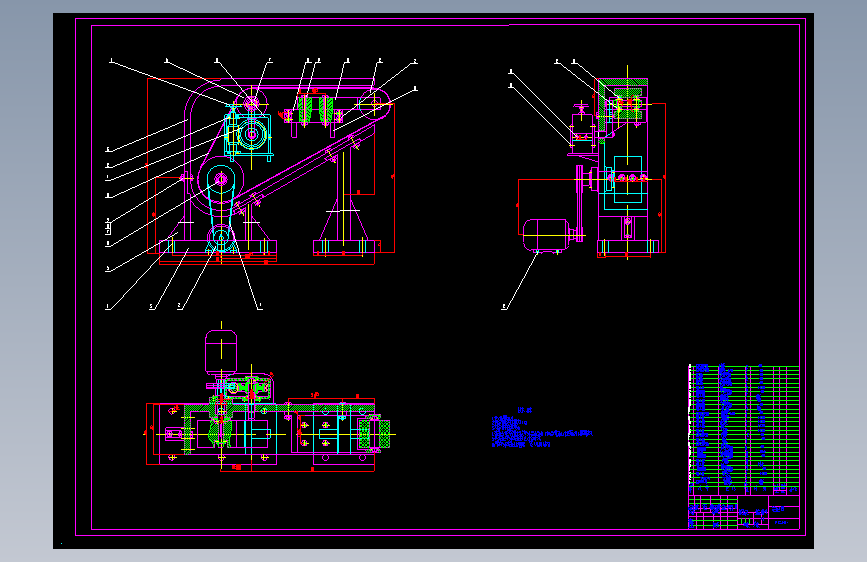867x562 pixels.
Task: Select the title block at the drawing's bottom corner
Action: click(744, 512)
